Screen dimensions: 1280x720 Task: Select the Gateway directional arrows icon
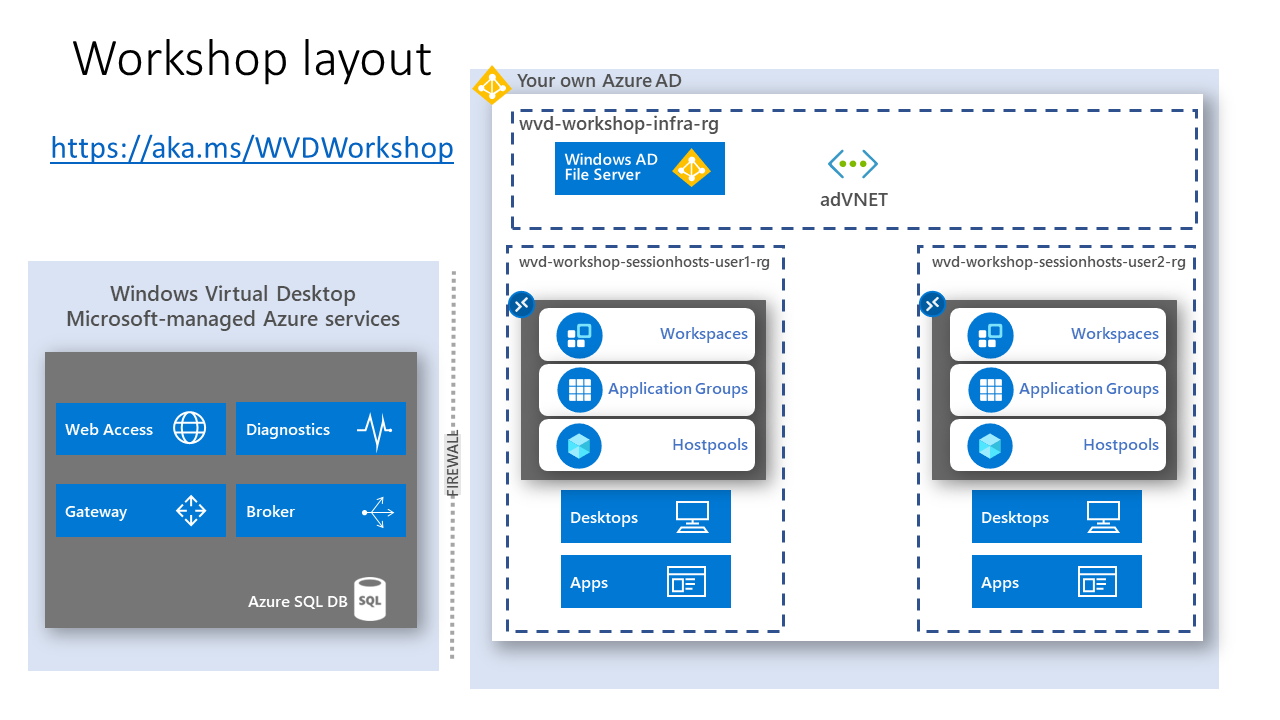tap(190, 510)
